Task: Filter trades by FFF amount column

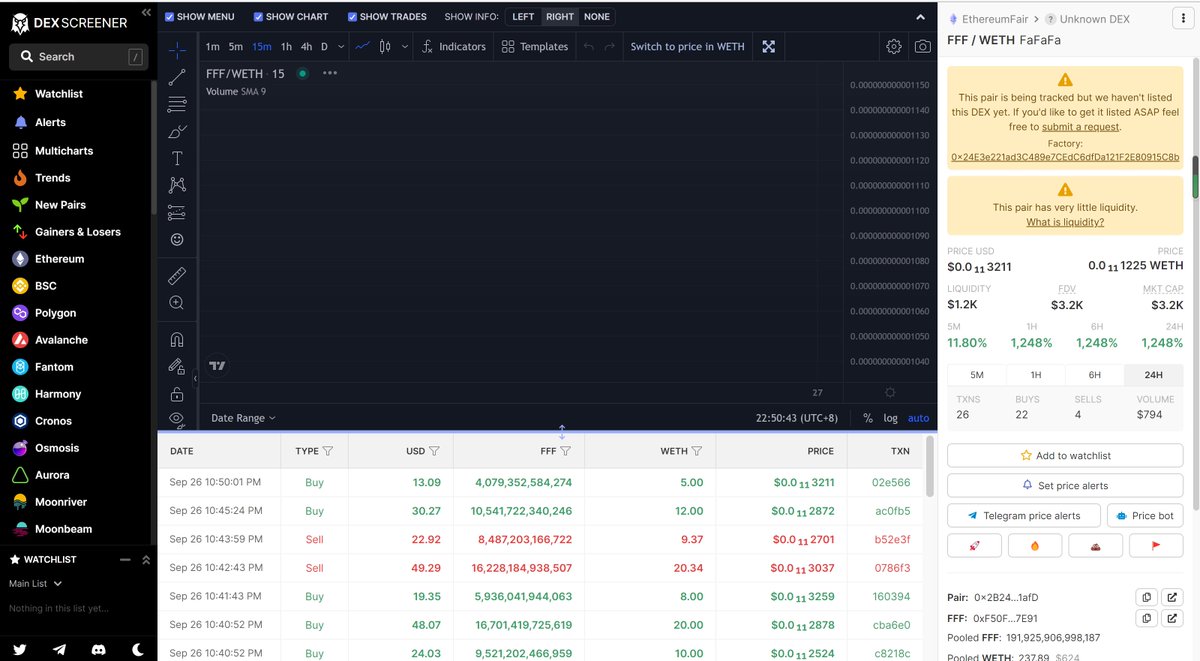Action: [565, 451]
